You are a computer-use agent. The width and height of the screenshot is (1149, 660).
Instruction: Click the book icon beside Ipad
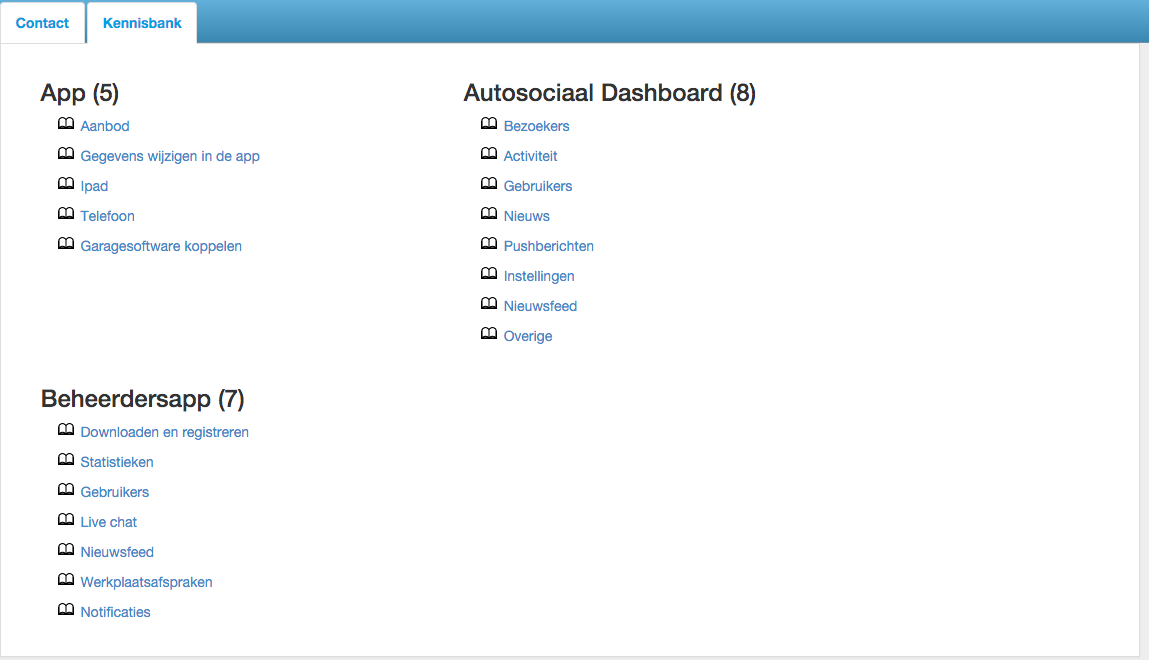point(66,184)
